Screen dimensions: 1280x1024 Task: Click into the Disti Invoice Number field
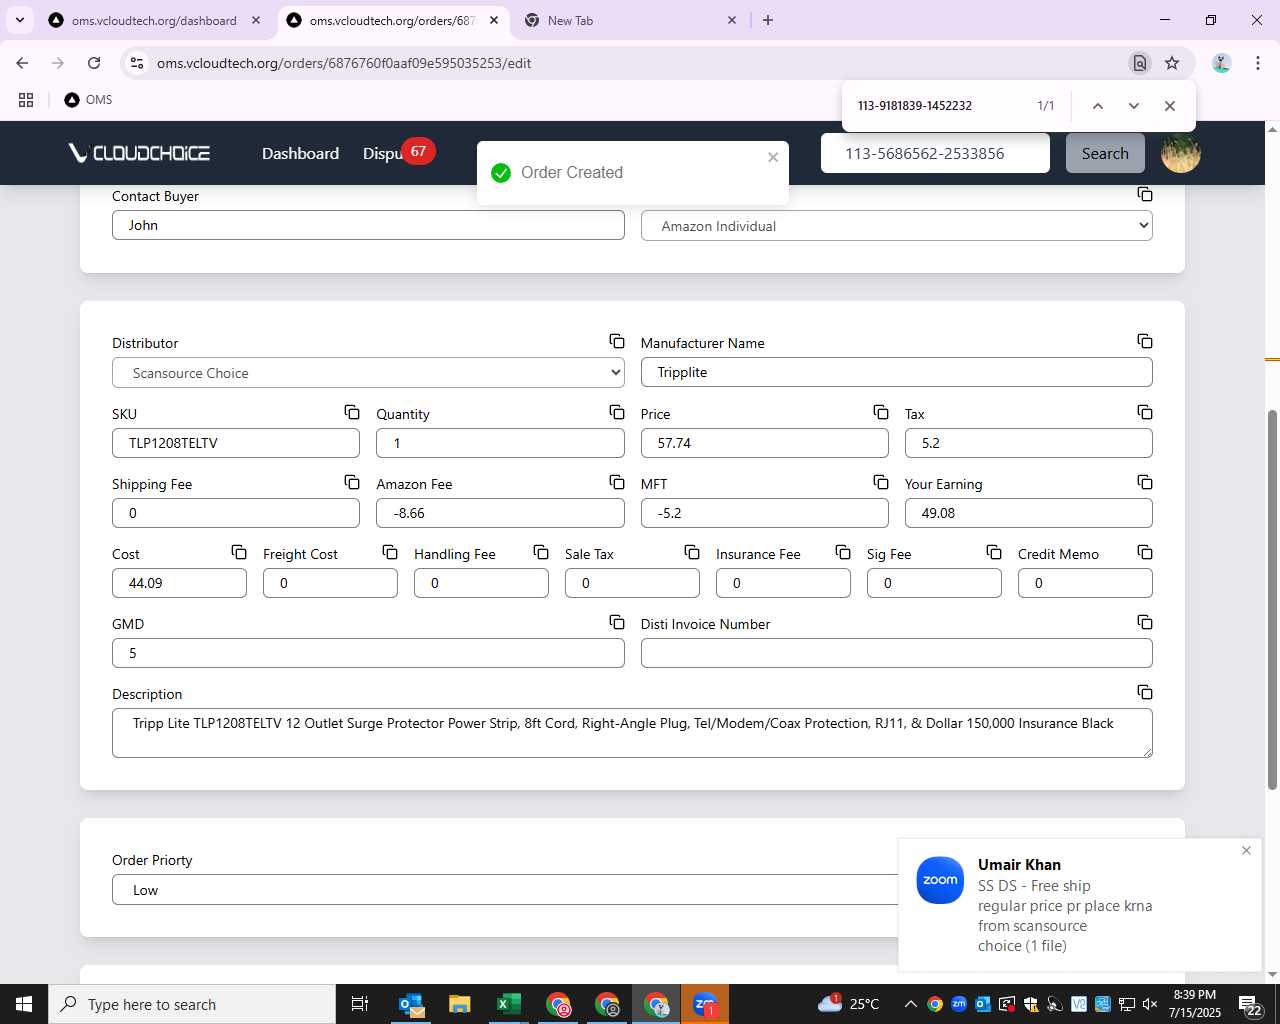click(x=896, y=653)
